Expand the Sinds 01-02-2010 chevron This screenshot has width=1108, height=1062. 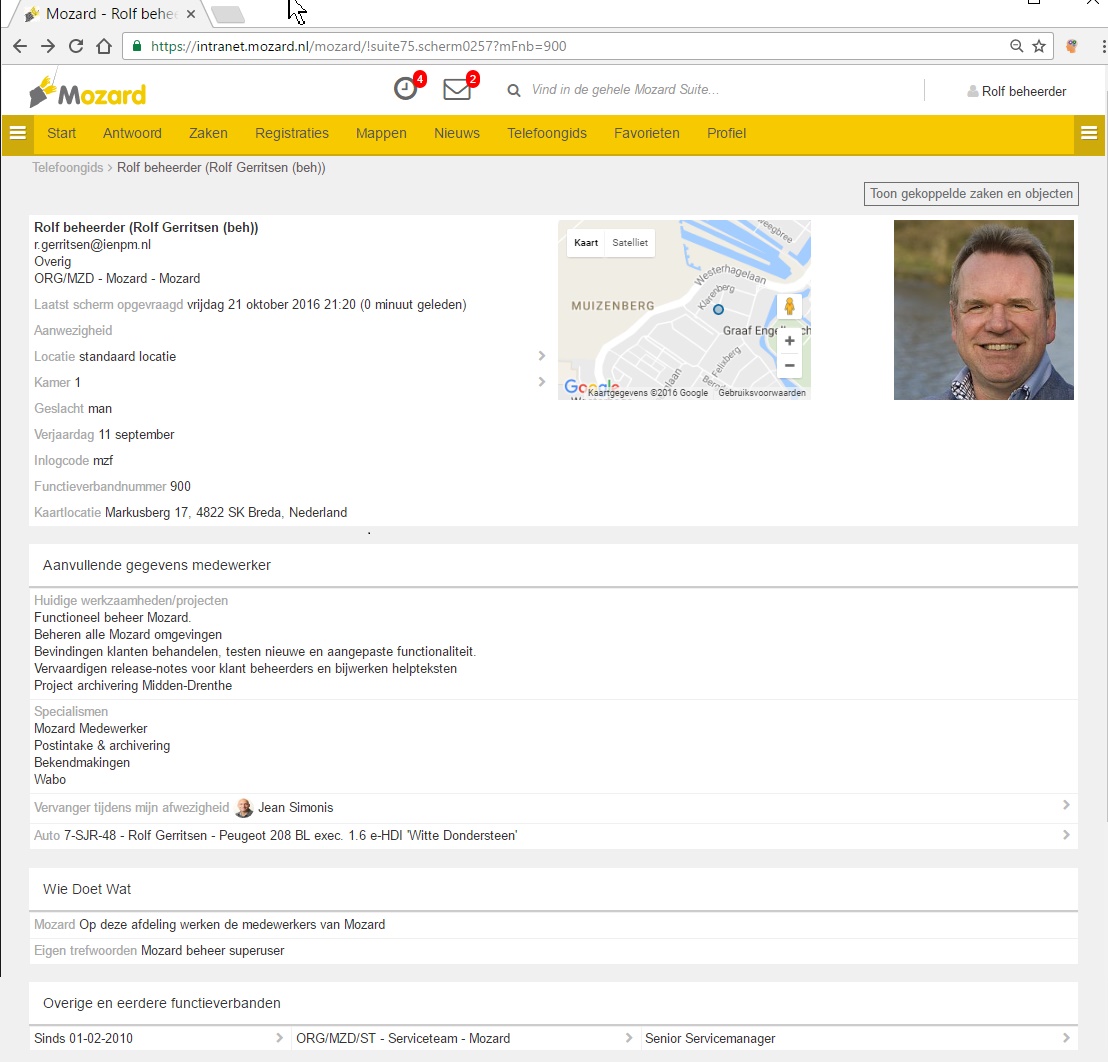coord(279,1038)
